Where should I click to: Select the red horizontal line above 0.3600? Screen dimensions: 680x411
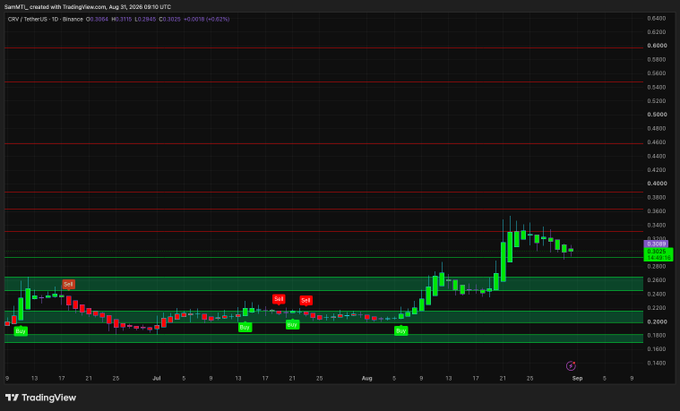324,209
